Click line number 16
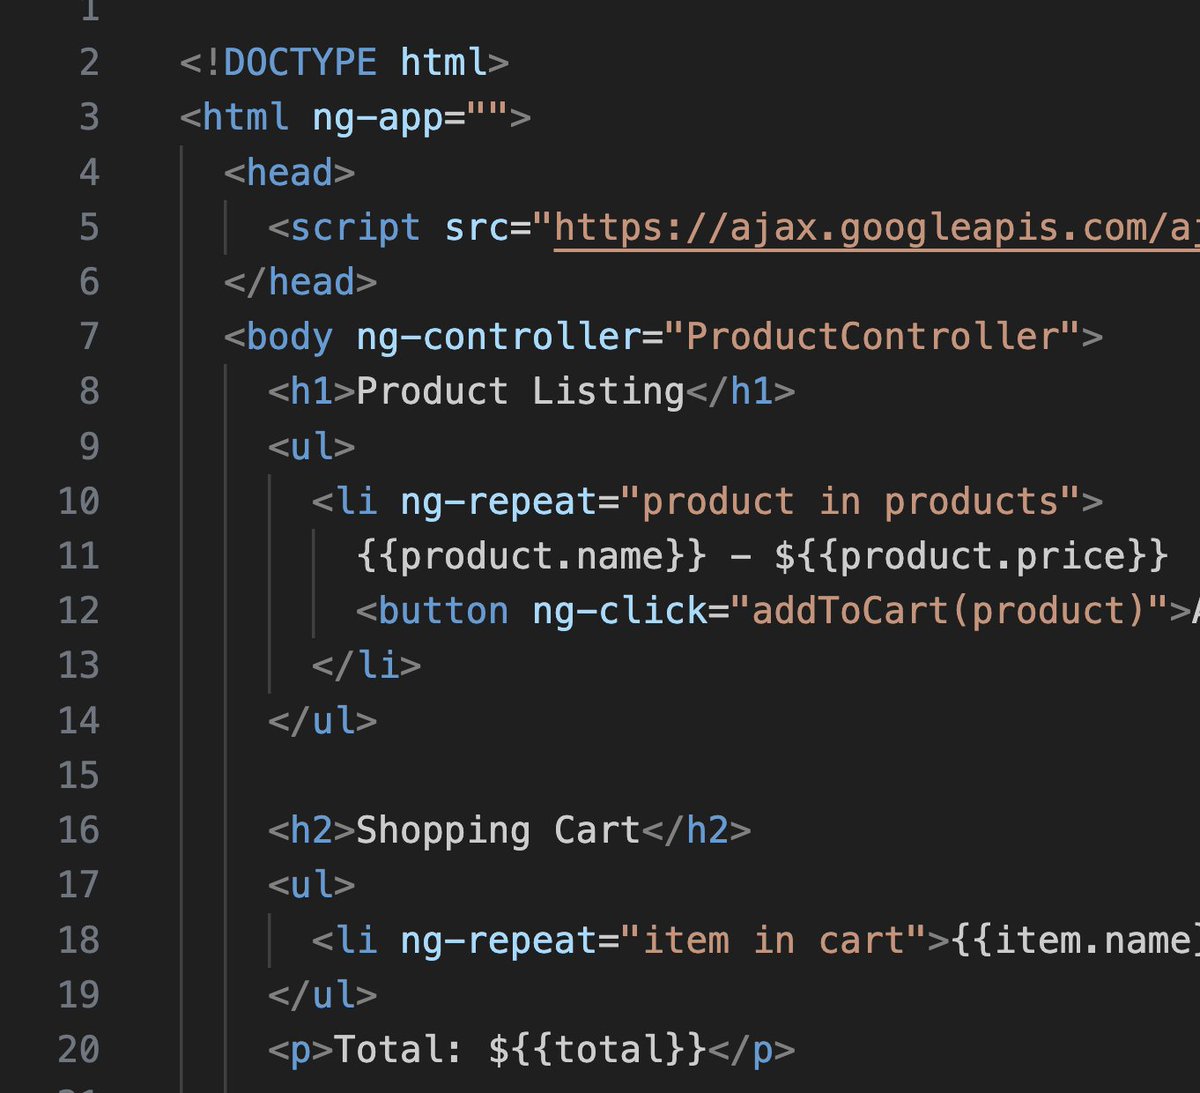 click(x=77, y=830)
